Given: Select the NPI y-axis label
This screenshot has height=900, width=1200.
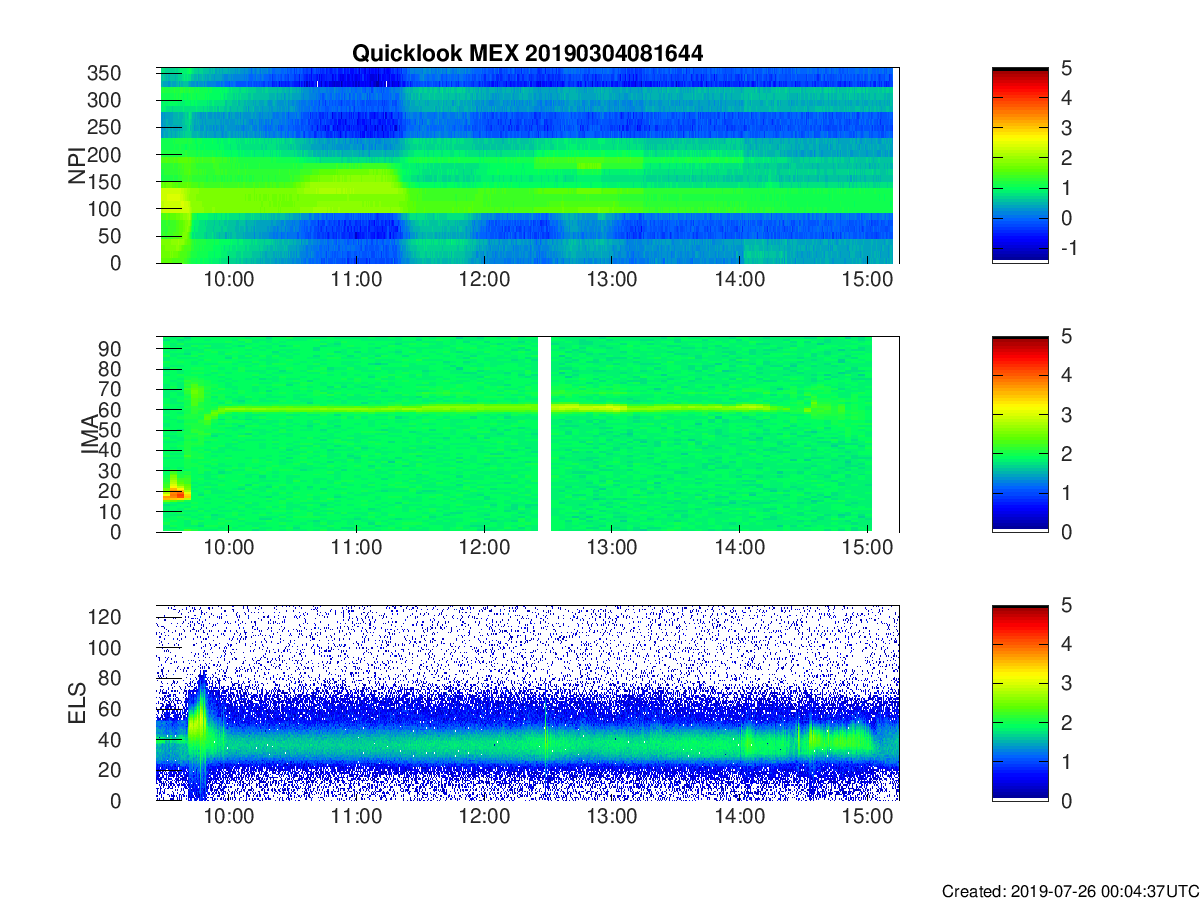Looking at the screenshot, I should 77,165.
